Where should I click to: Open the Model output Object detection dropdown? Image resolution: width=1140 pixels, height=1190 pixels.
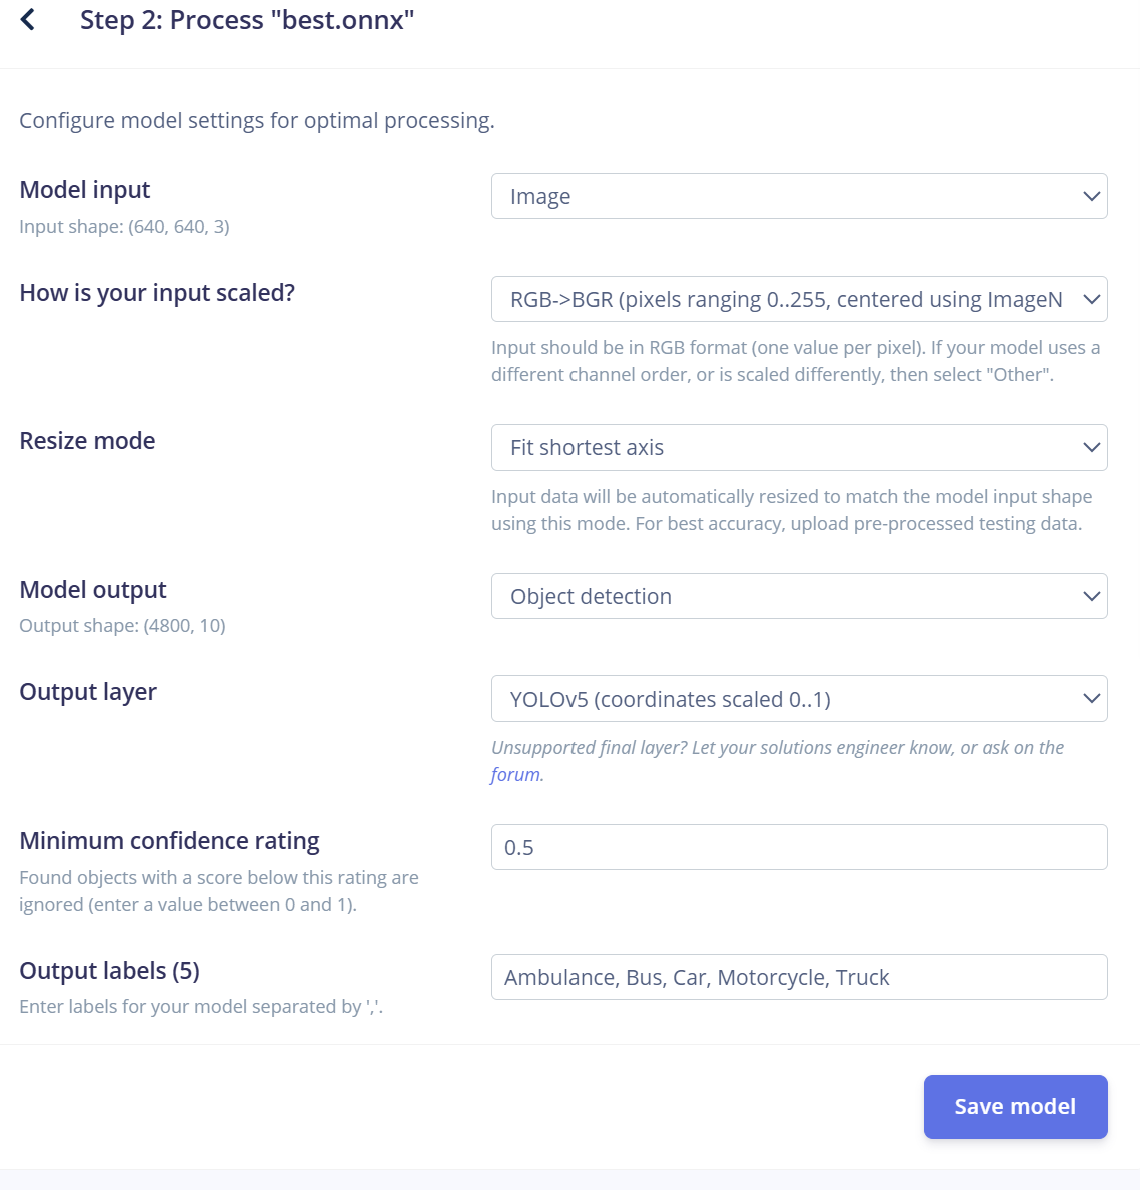click(x=798, y=596)
